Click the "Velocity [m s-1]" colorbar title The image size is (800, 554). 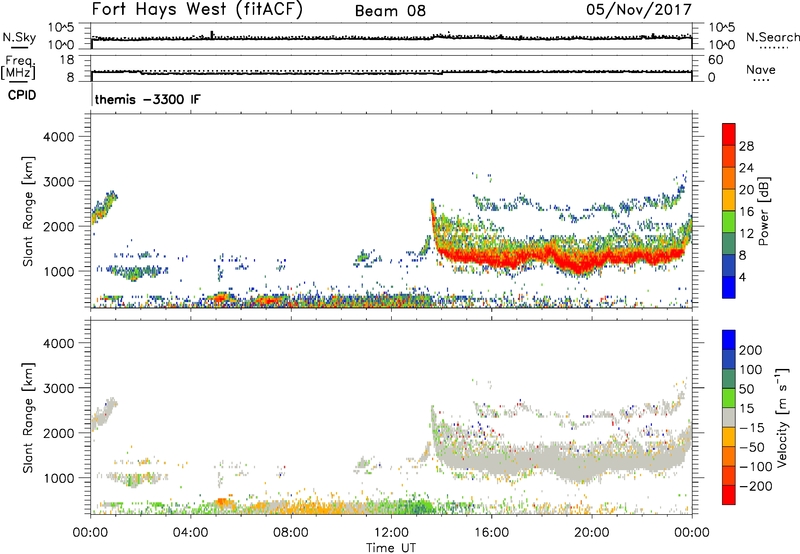[782, 418]
